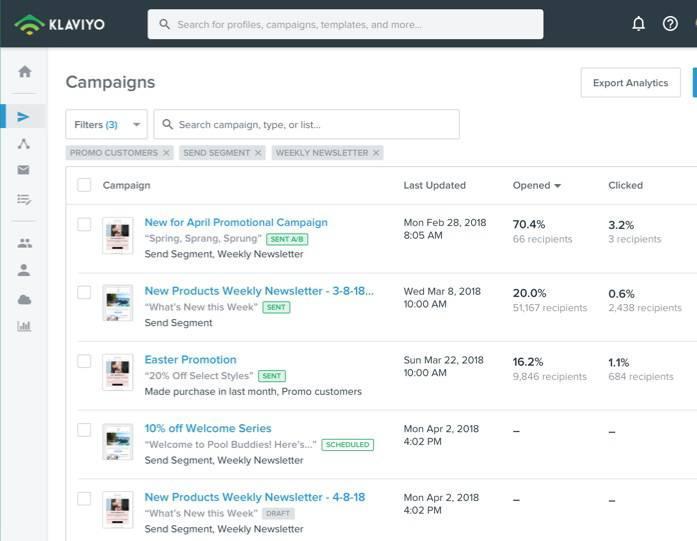This screenshot has height=541, width=697.
Task: Remove the WEEKLY NEWSLETTER filter tag
Action: point(376,153)
